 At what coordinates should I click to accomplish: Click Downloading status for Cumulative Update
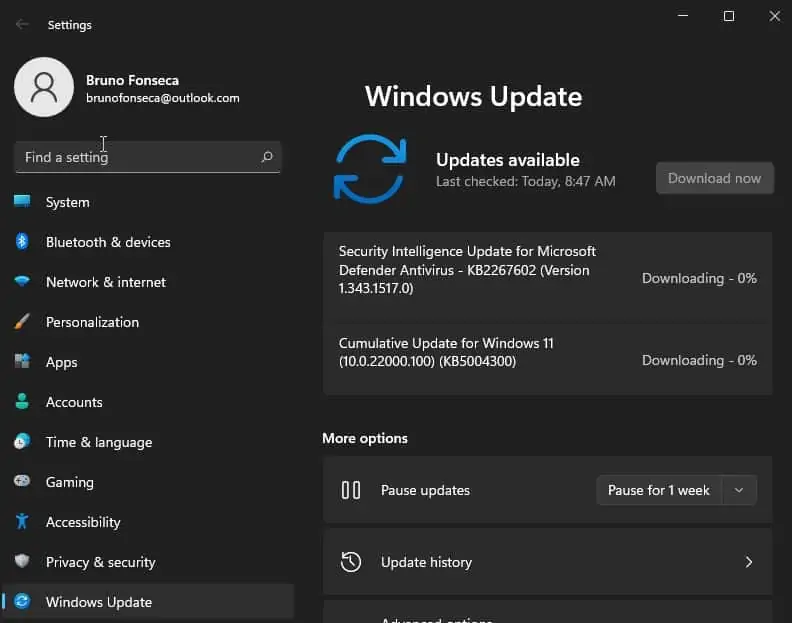coord(699,360)
